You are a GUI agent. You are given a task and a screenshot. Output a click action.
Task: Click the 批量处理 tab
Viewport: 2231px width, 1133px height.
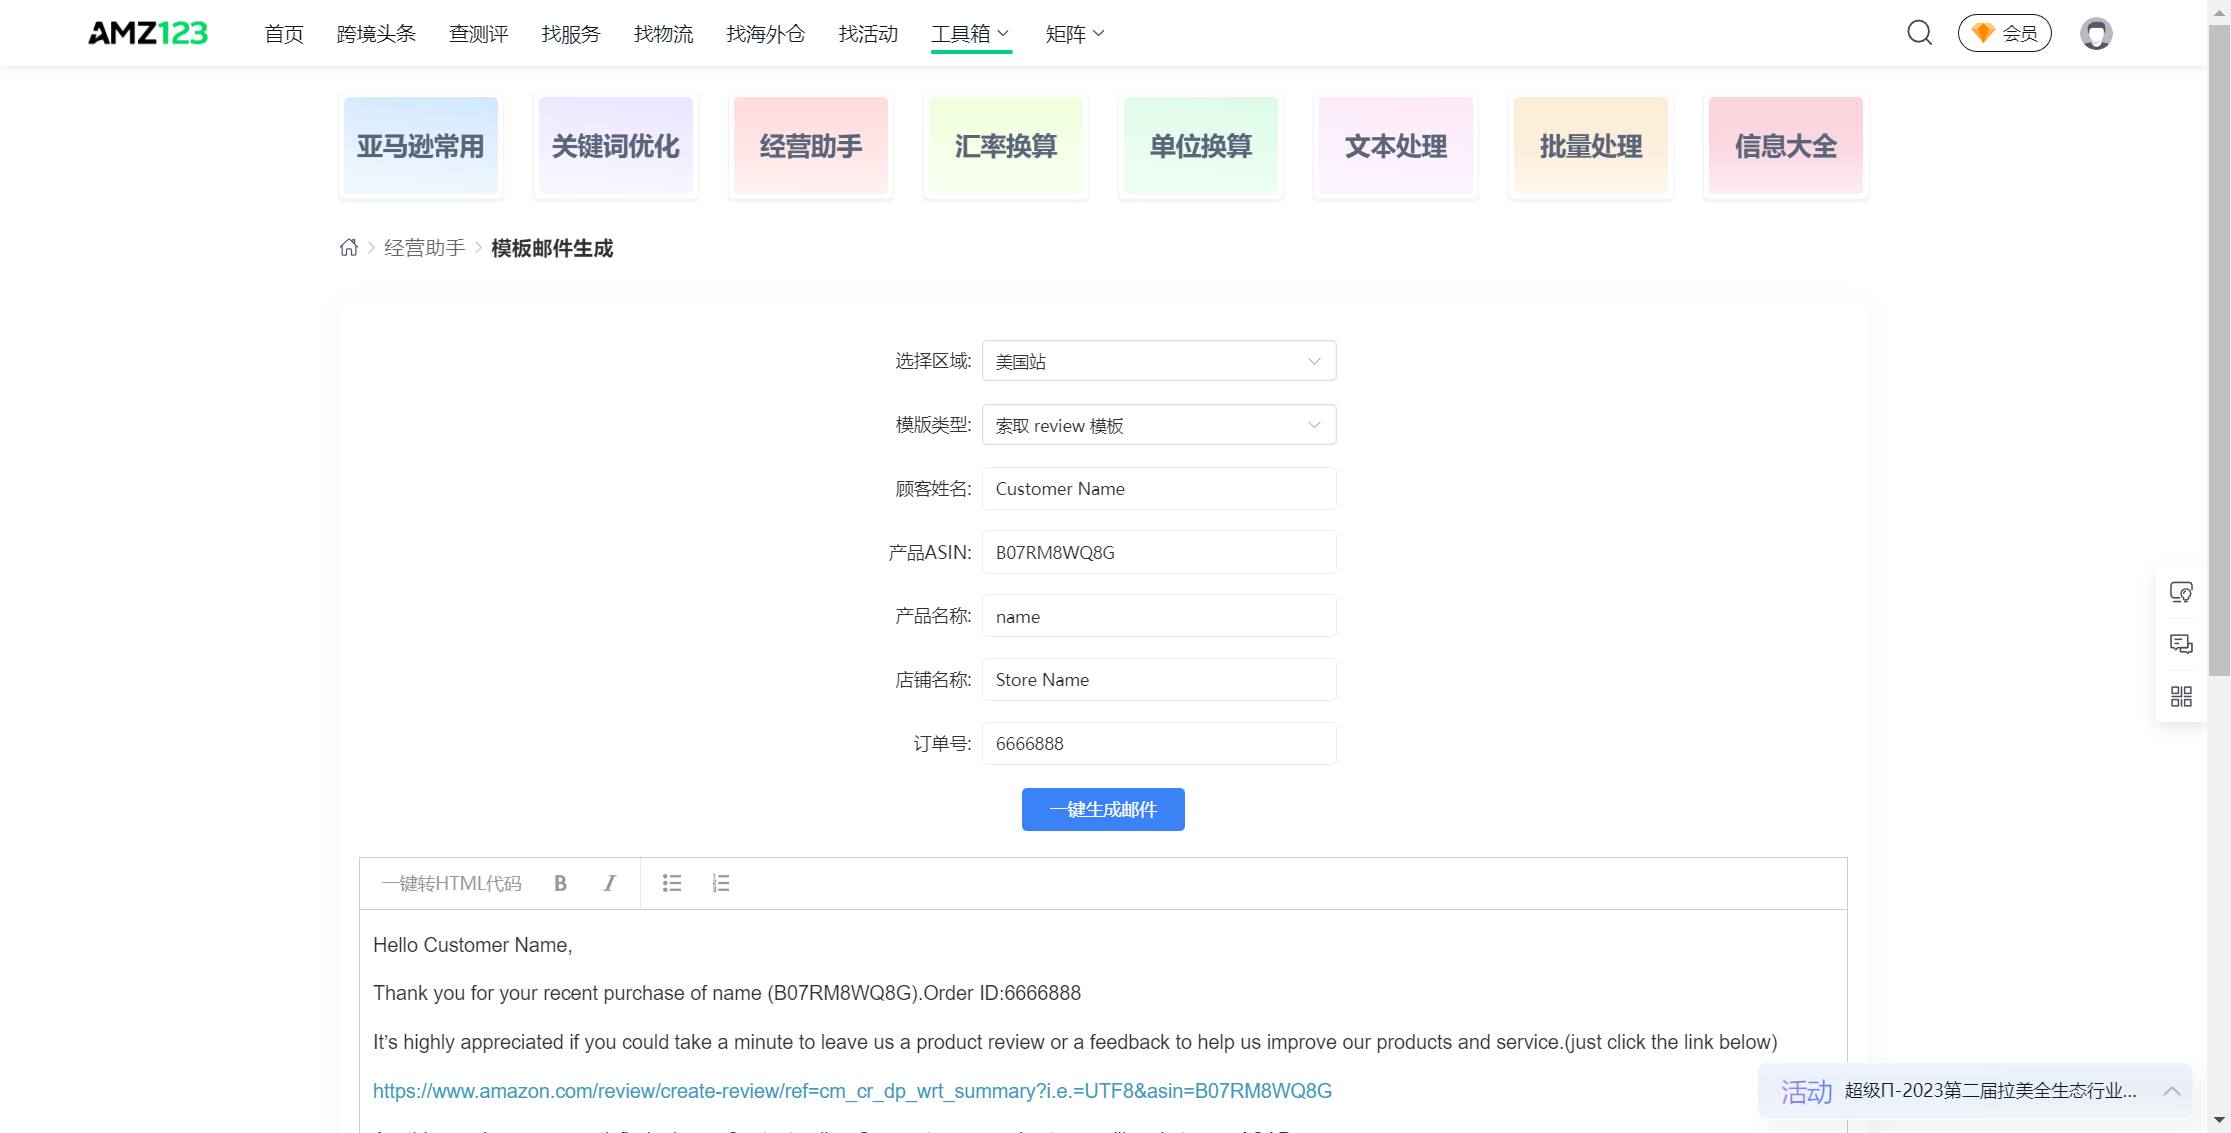[x=1588, y=146]
